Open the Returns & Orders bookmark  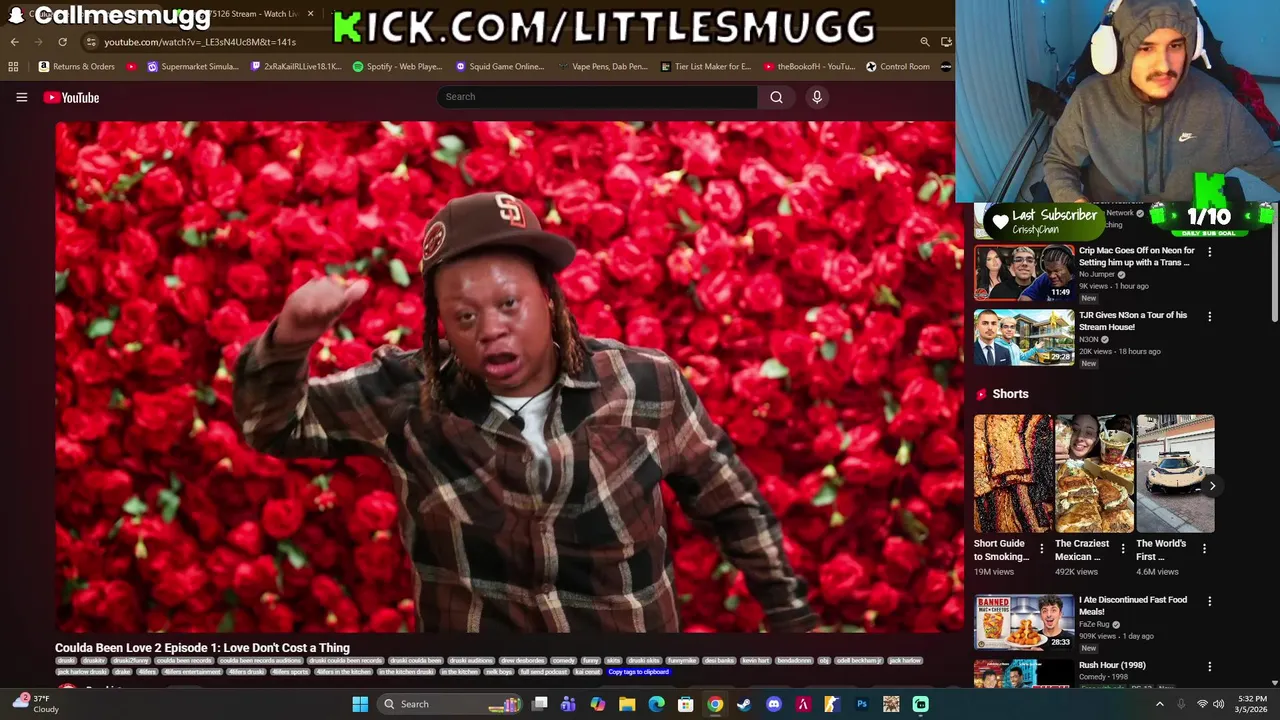(x=77, y=67)
